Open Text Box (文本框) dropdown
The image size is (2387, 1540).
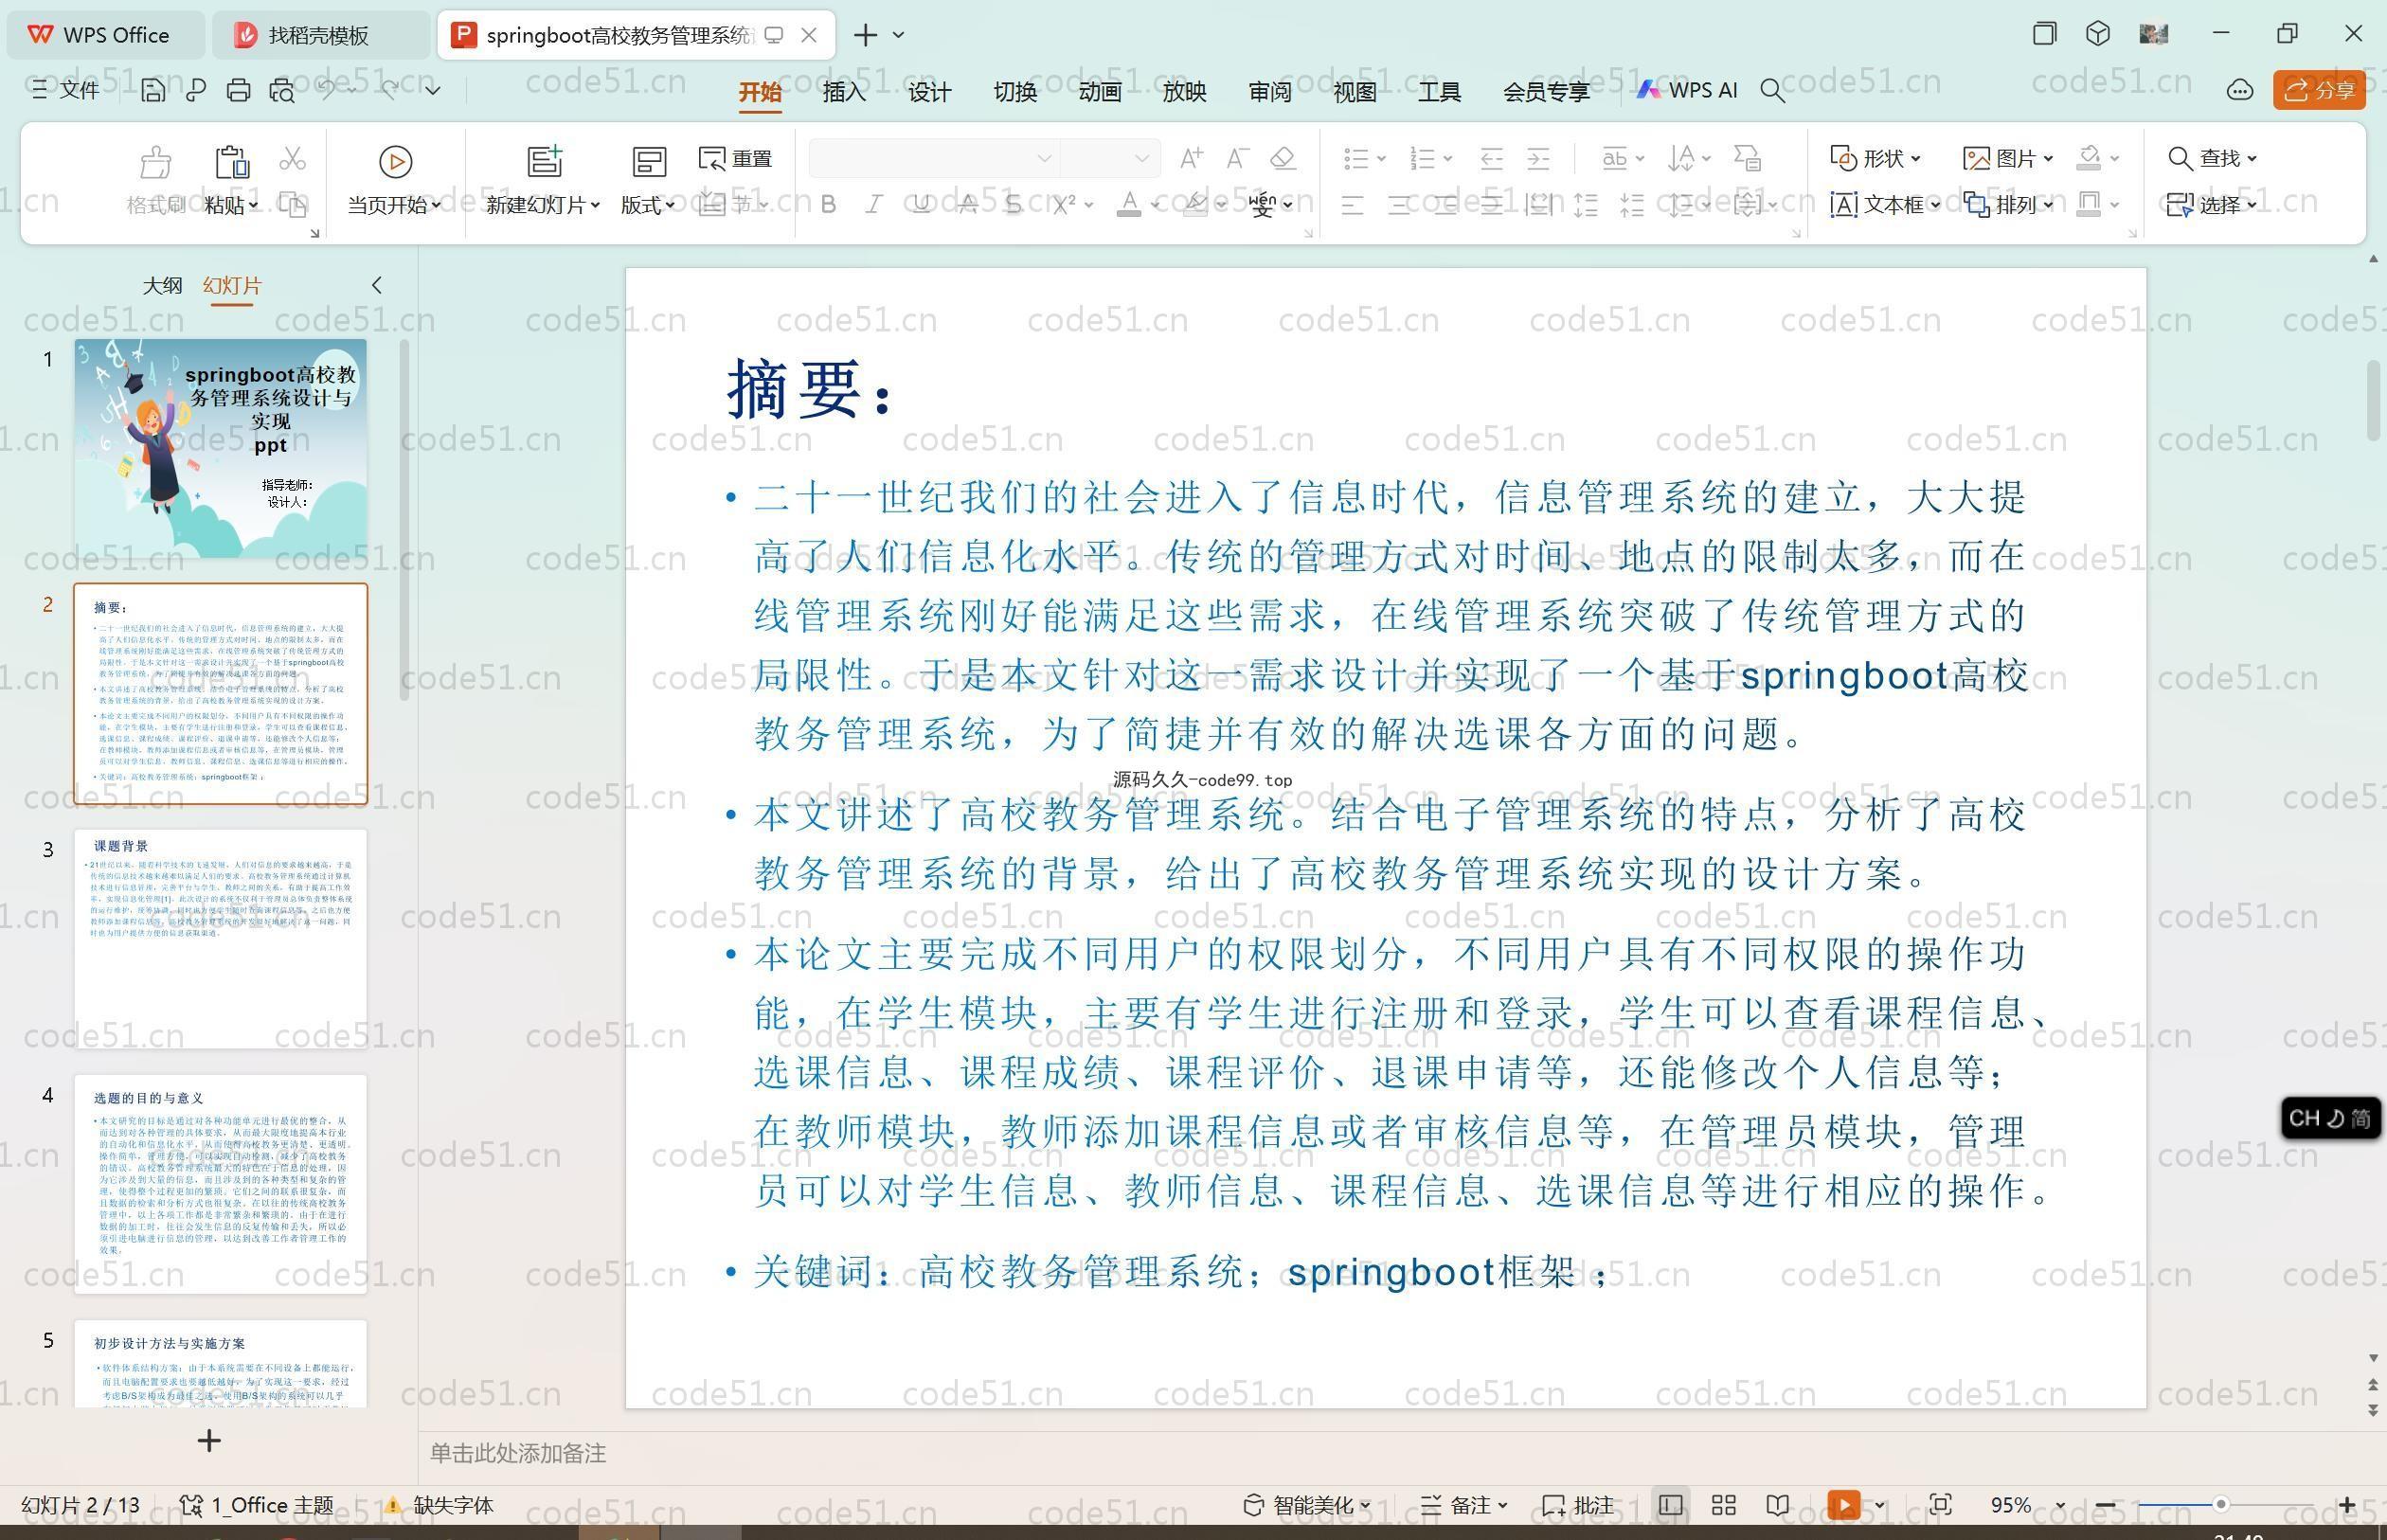(x=1885, y=205)
